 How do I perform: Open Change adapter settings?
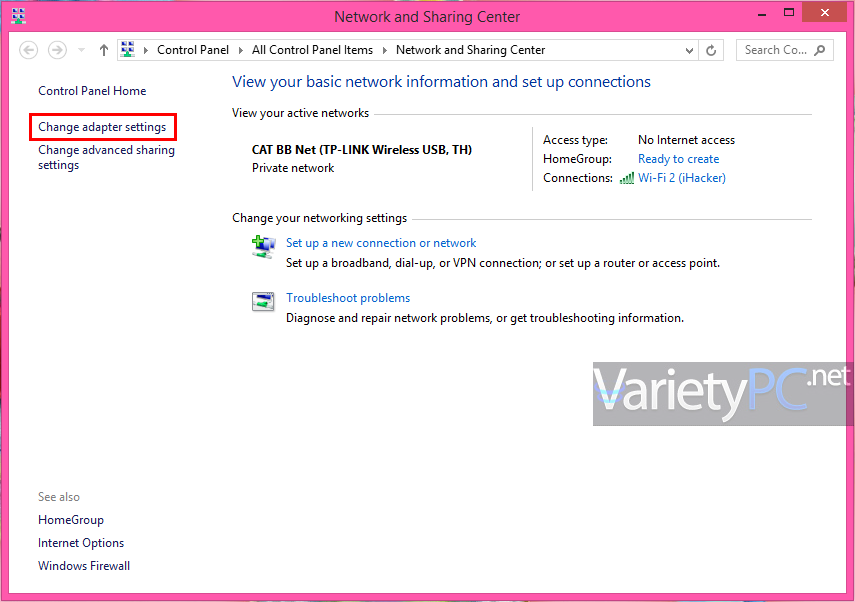click(x=102, y=127)
